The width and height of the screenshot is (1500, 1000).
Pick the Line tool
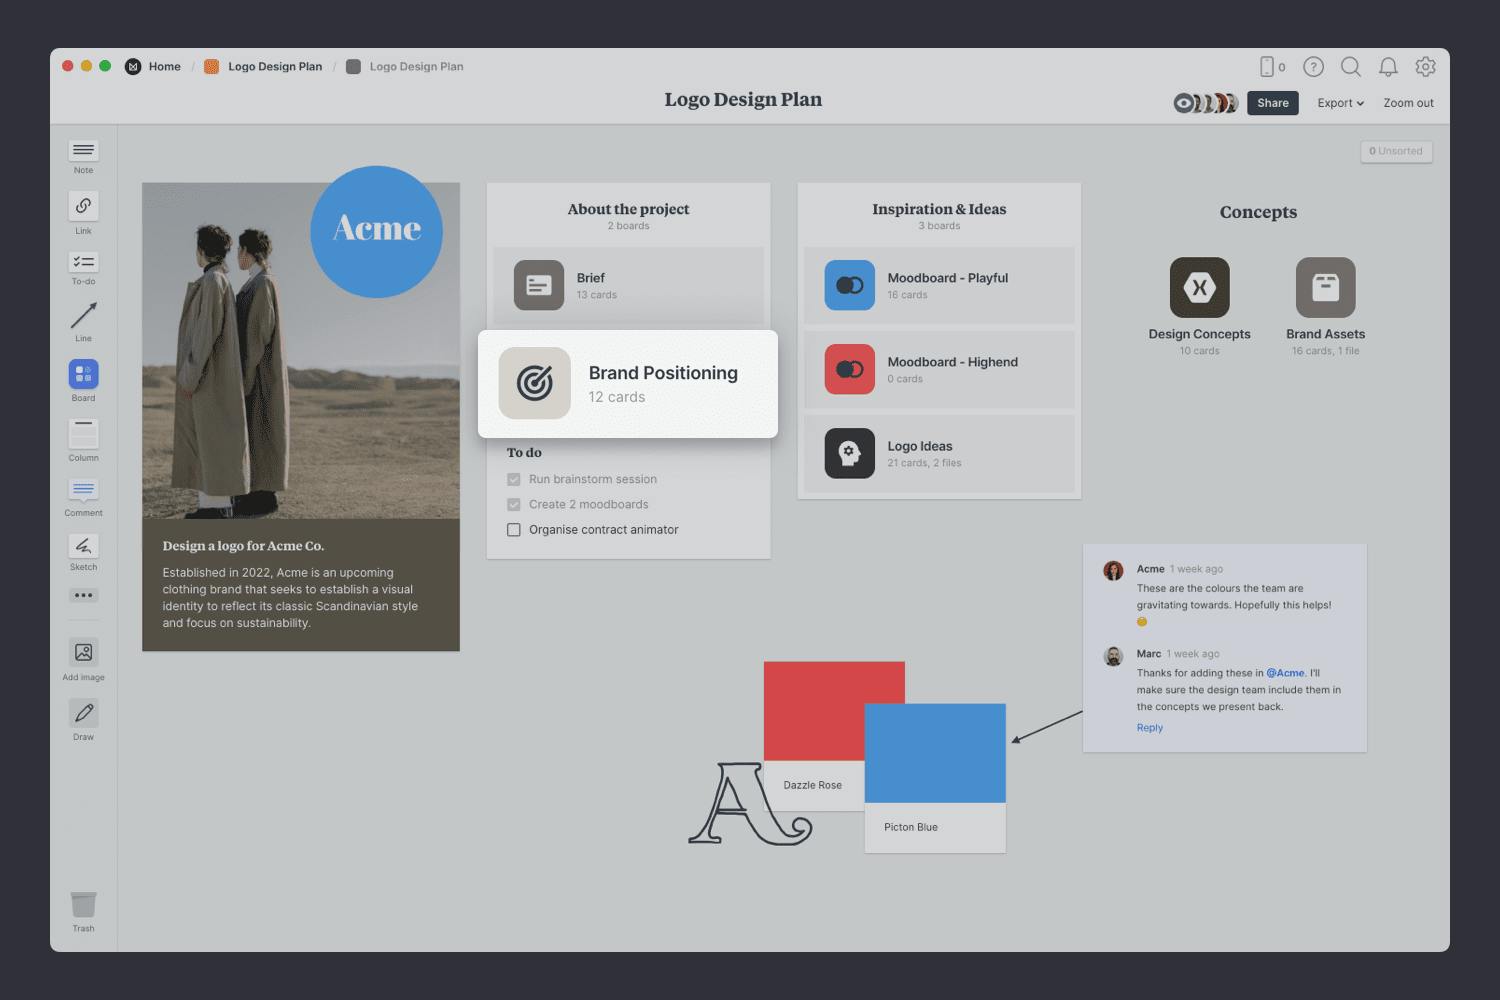[x=83, y=317]
